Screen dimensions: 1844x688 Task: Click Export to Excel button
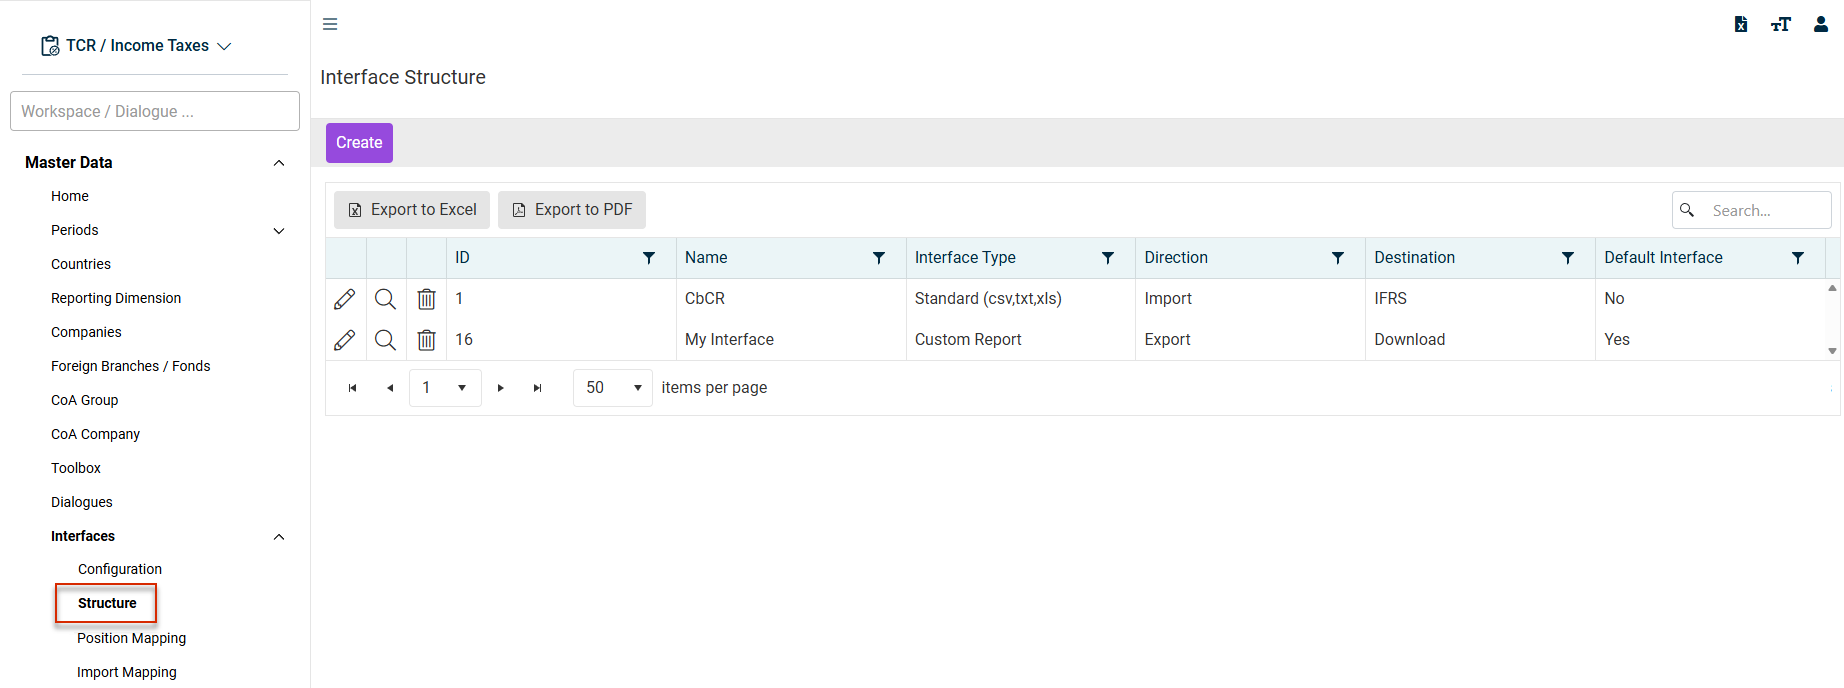[x=412, y=210]
